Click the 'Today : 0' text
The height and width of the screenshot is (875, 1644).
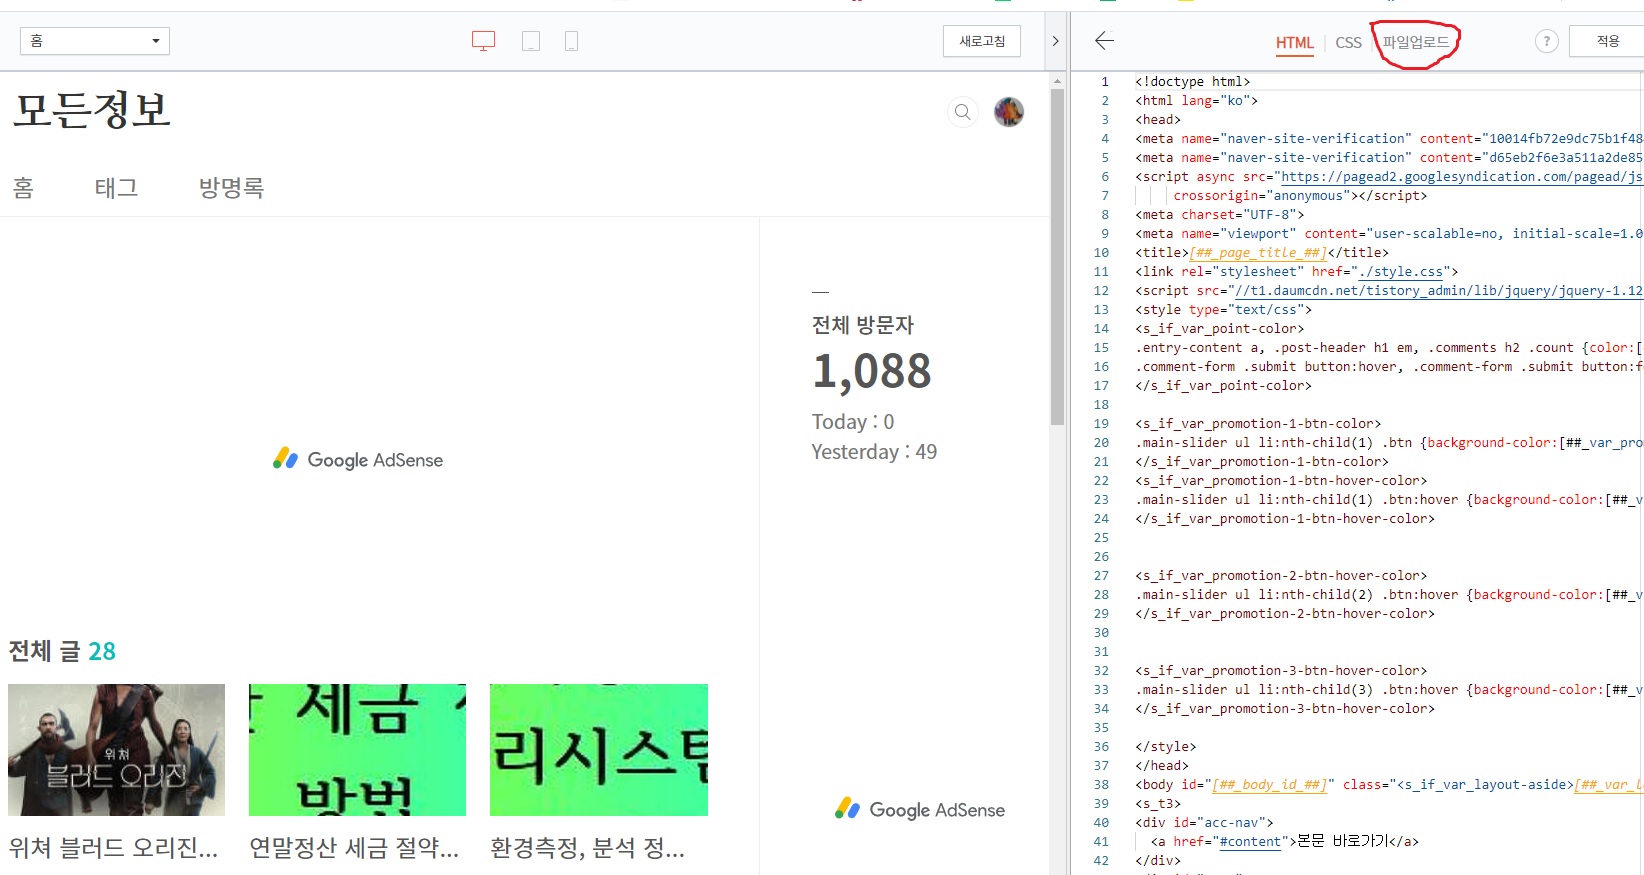(853, 422)
